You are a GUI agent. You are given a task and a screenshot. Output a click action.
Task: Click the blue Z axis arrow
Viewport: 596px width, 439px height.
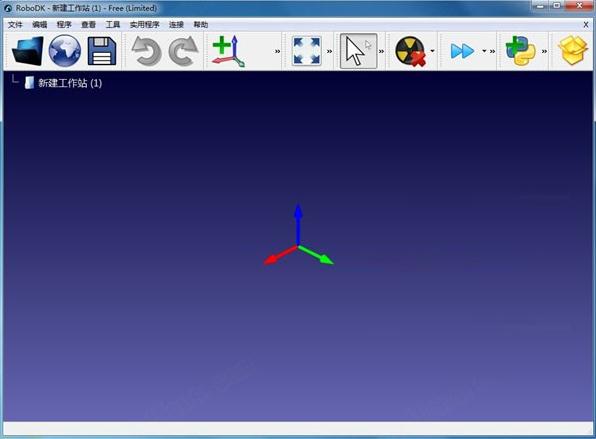(298, 224)
